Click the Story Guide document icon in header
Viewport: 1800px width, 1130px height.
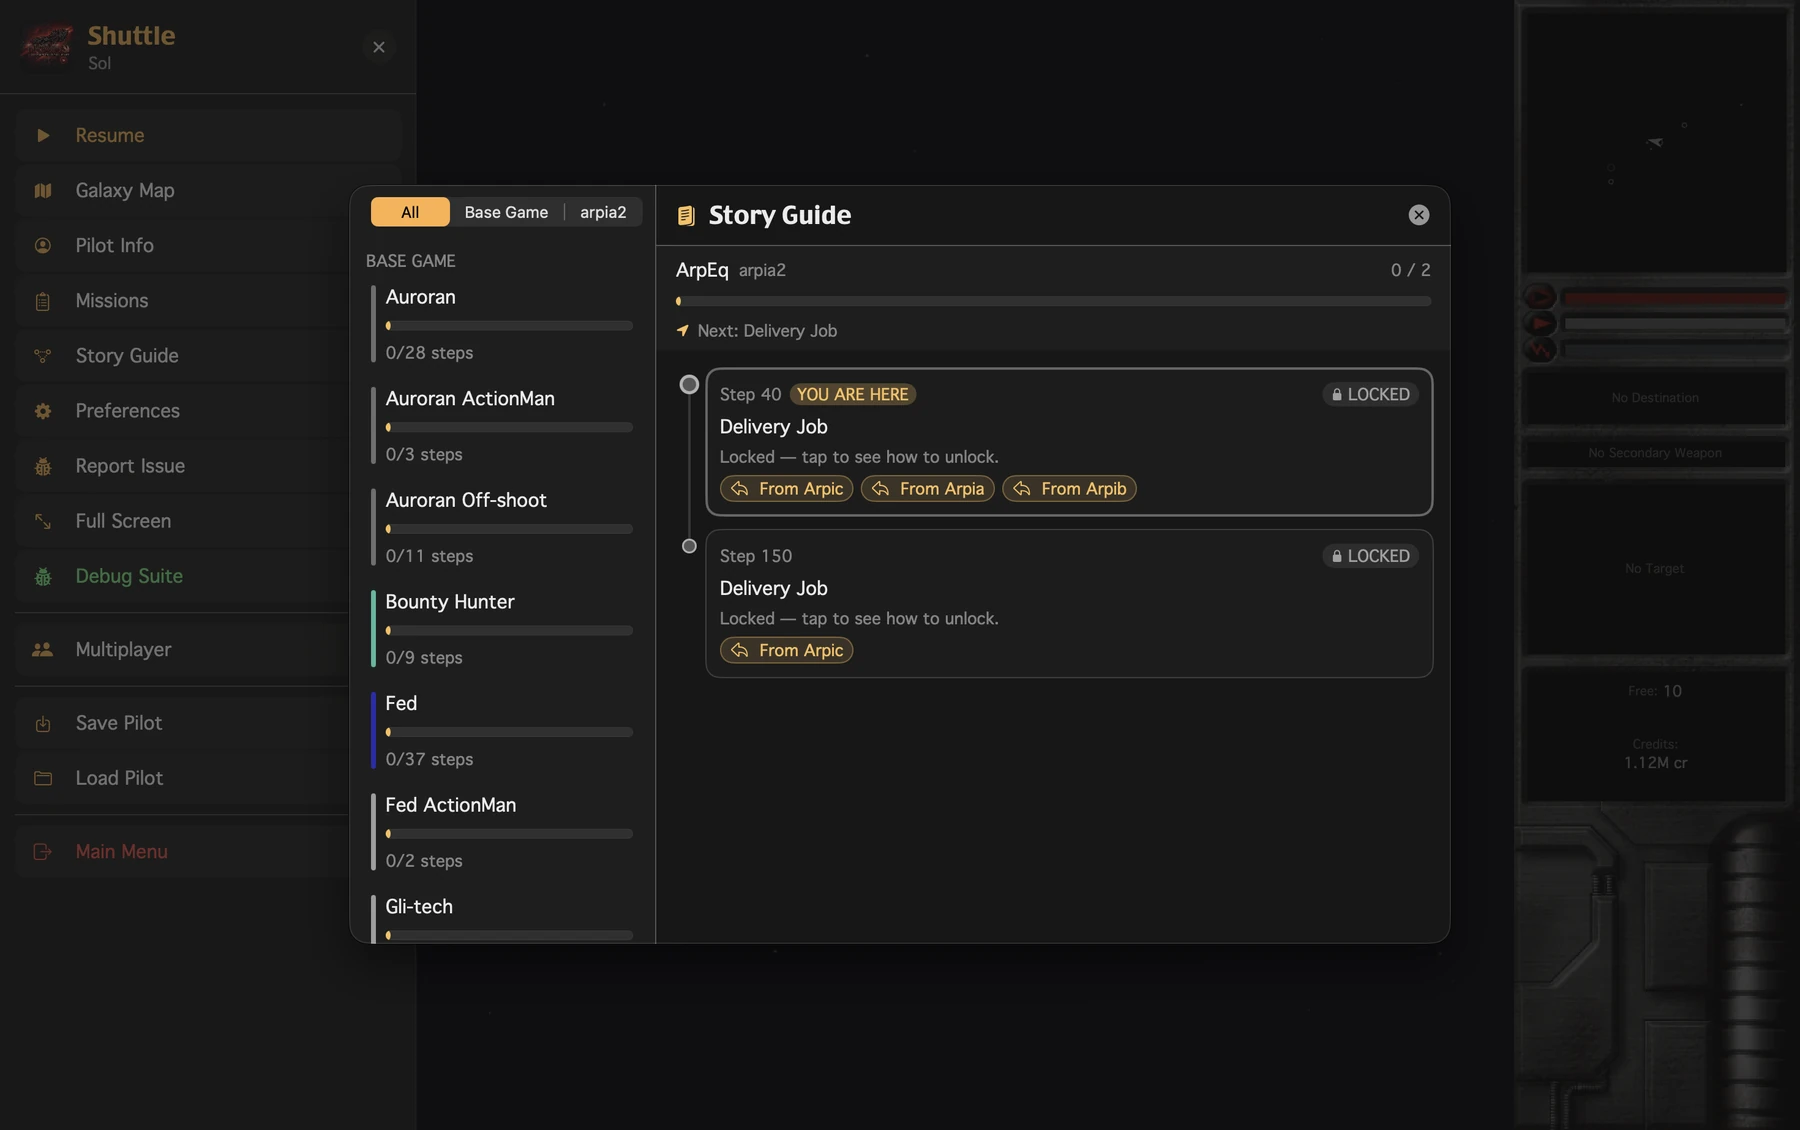[x=686, y=216]
